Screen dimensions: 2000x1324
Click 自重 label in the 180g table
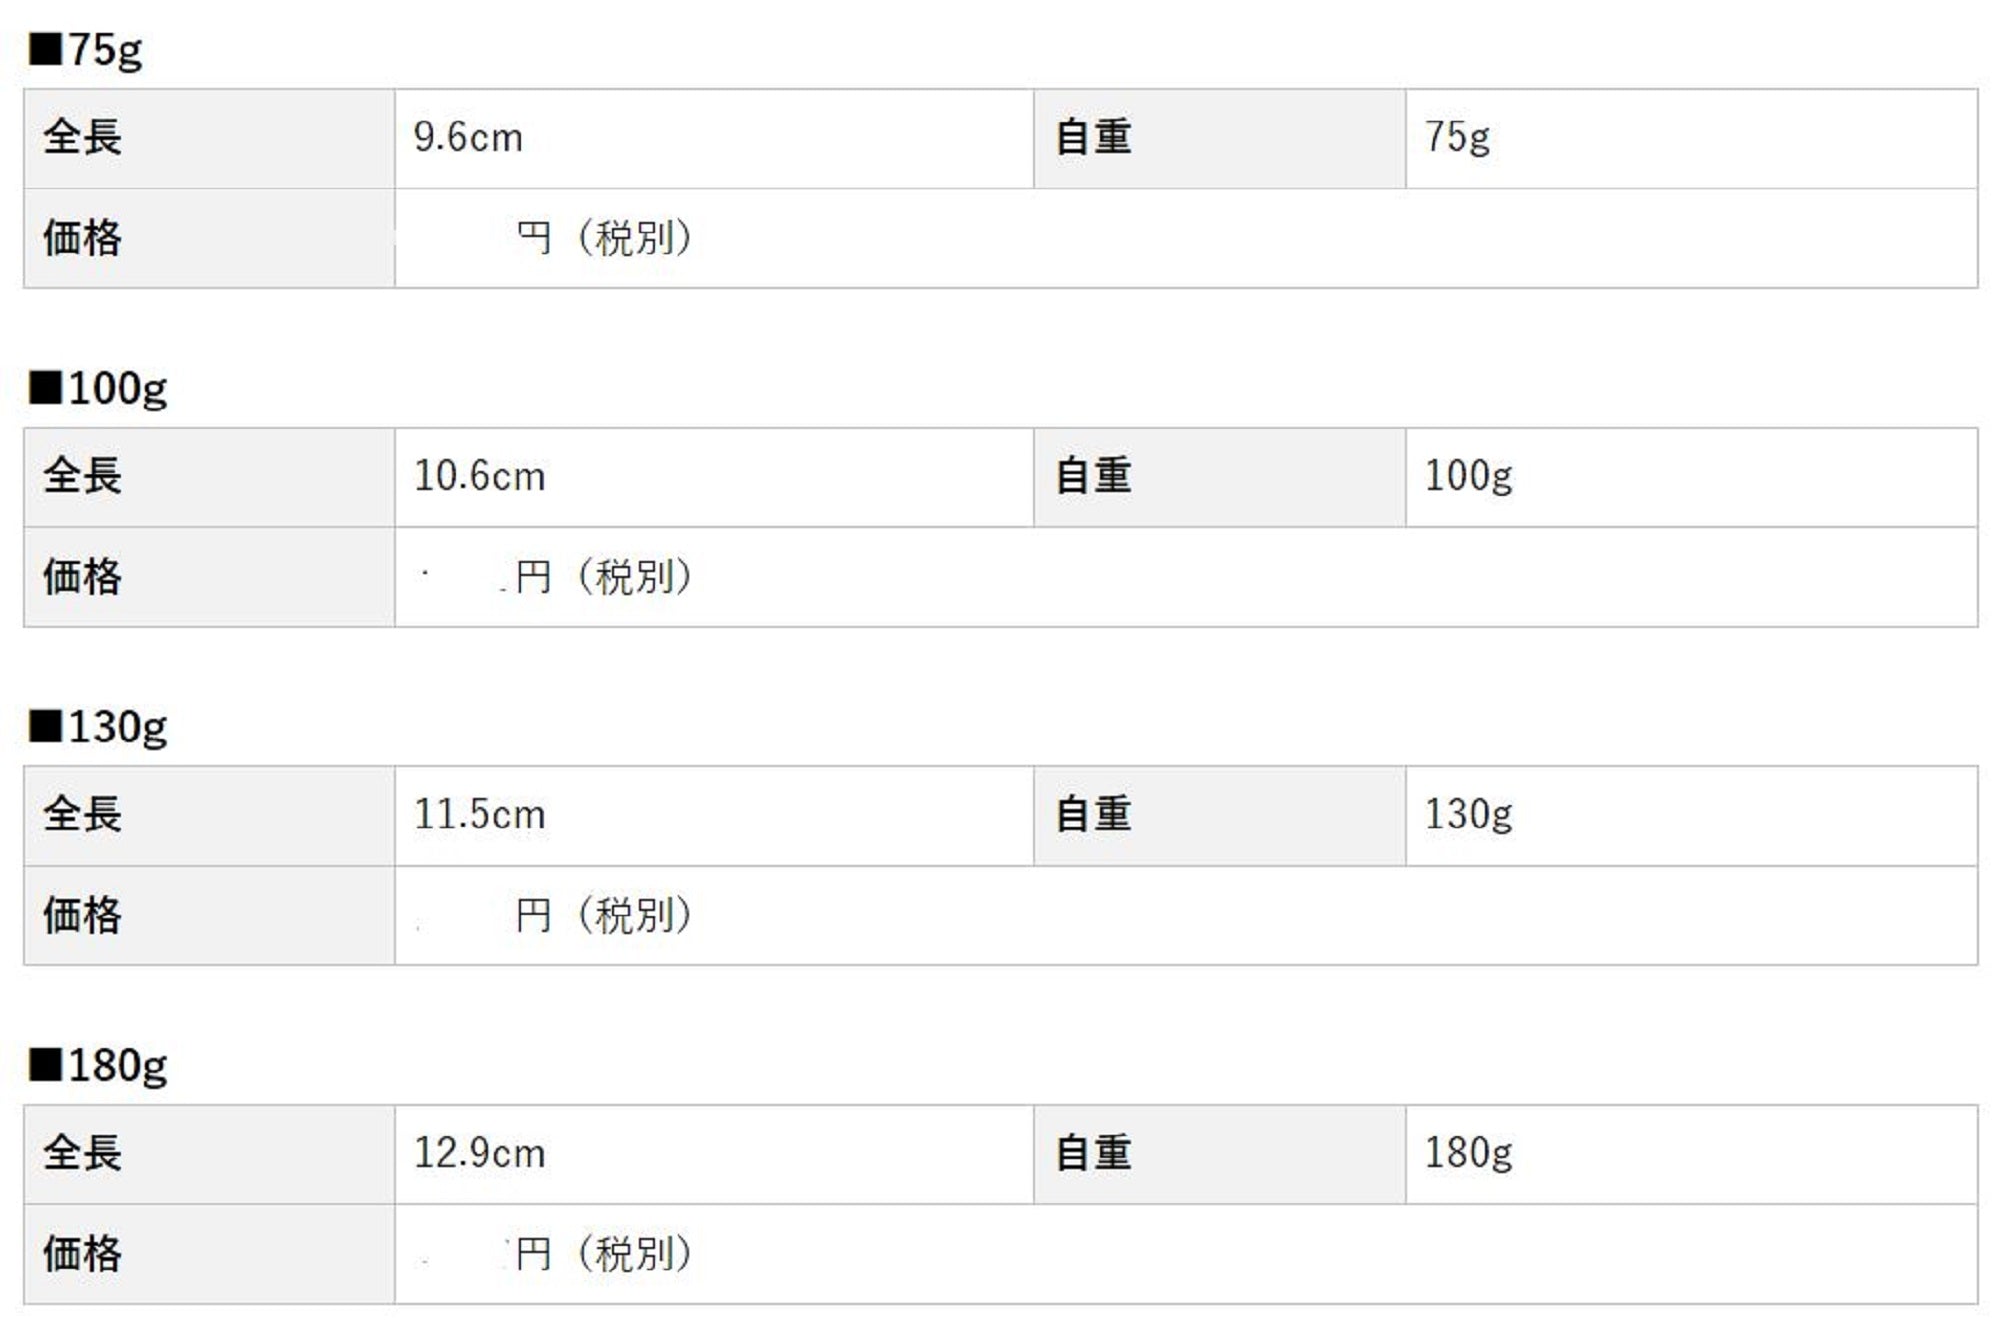pyautogui.click(x=1093, y=1154)
